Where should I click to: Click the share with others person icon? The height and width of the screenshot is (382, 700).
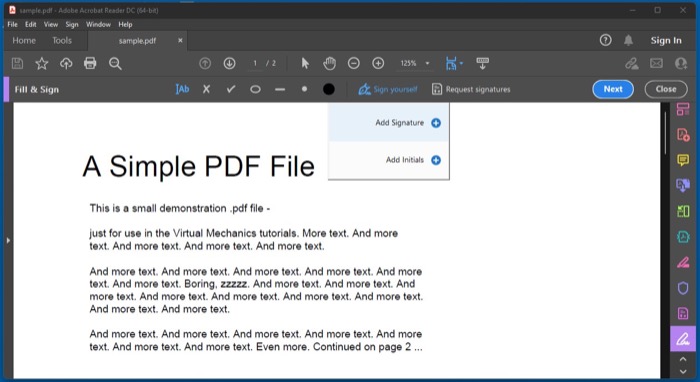coord(681,63)
